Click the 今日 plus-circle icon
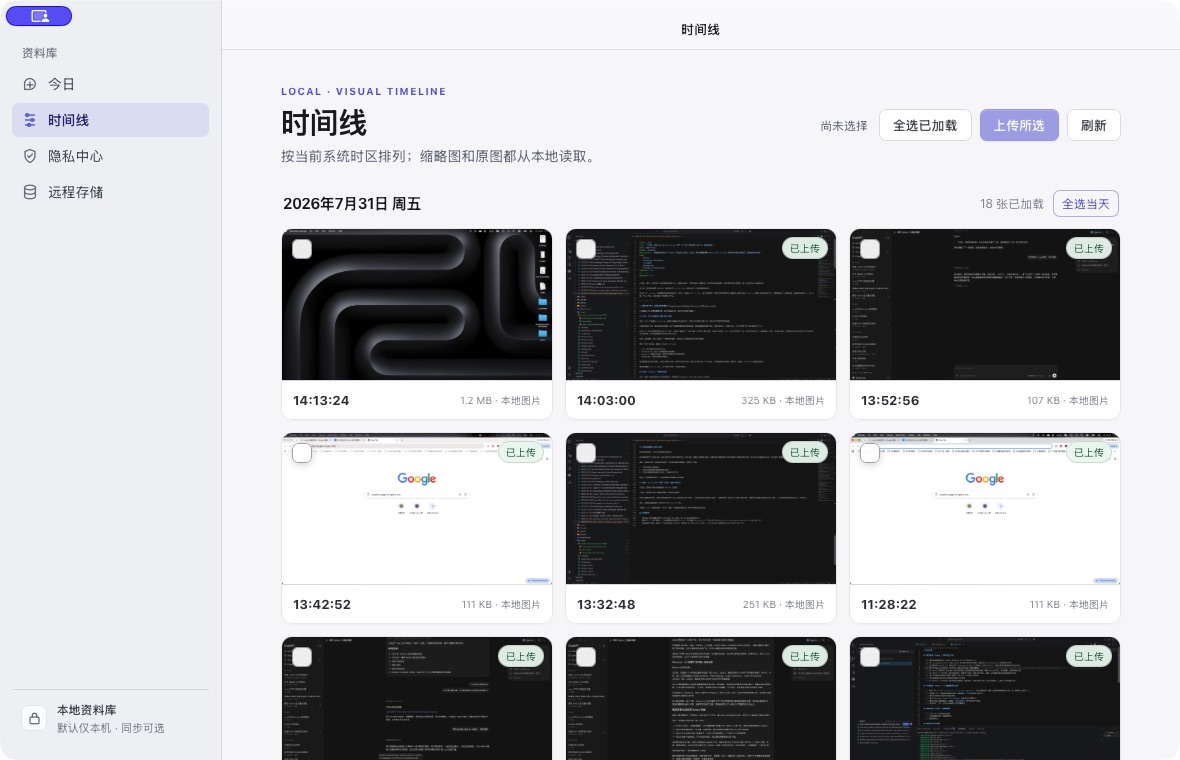Image resolution: width=1180 pixels, height=760 pixels. click(29, 84)
